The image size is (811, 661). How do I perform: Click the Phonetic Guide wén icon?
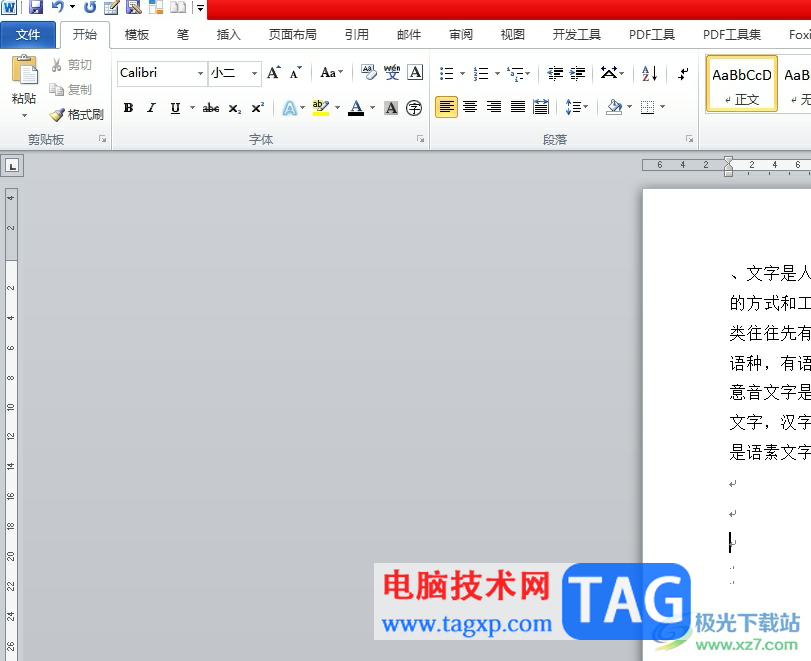pyautogui.click(x=392, y=72)
